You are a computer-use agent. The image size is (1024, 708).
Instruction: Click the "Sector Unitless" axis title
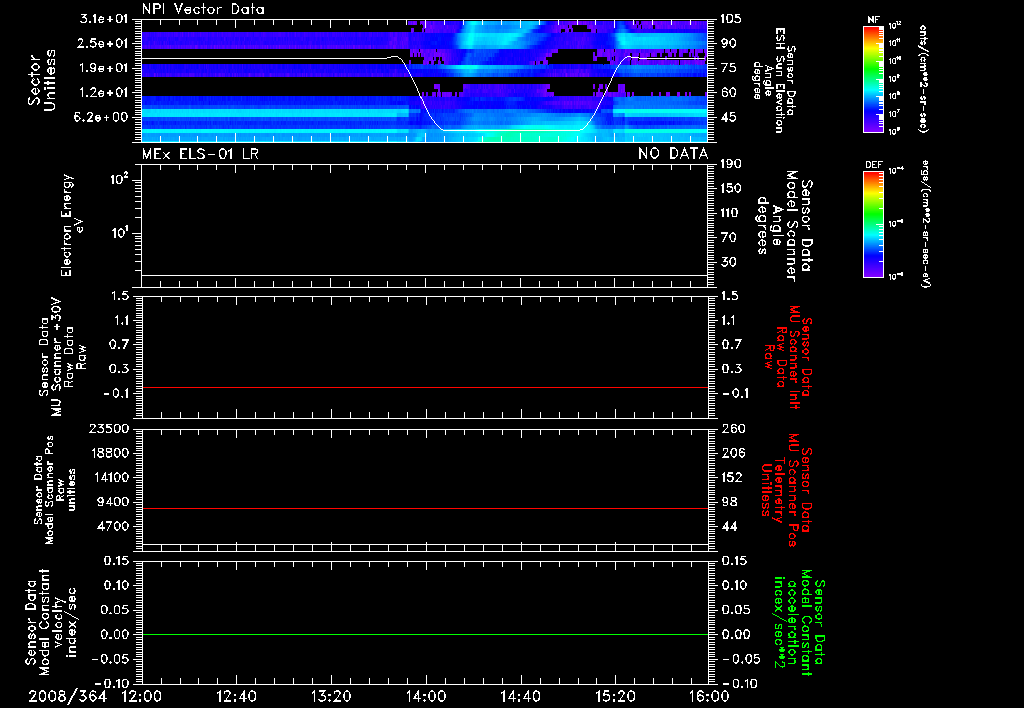pyautogui.click(x=42, y=80)
